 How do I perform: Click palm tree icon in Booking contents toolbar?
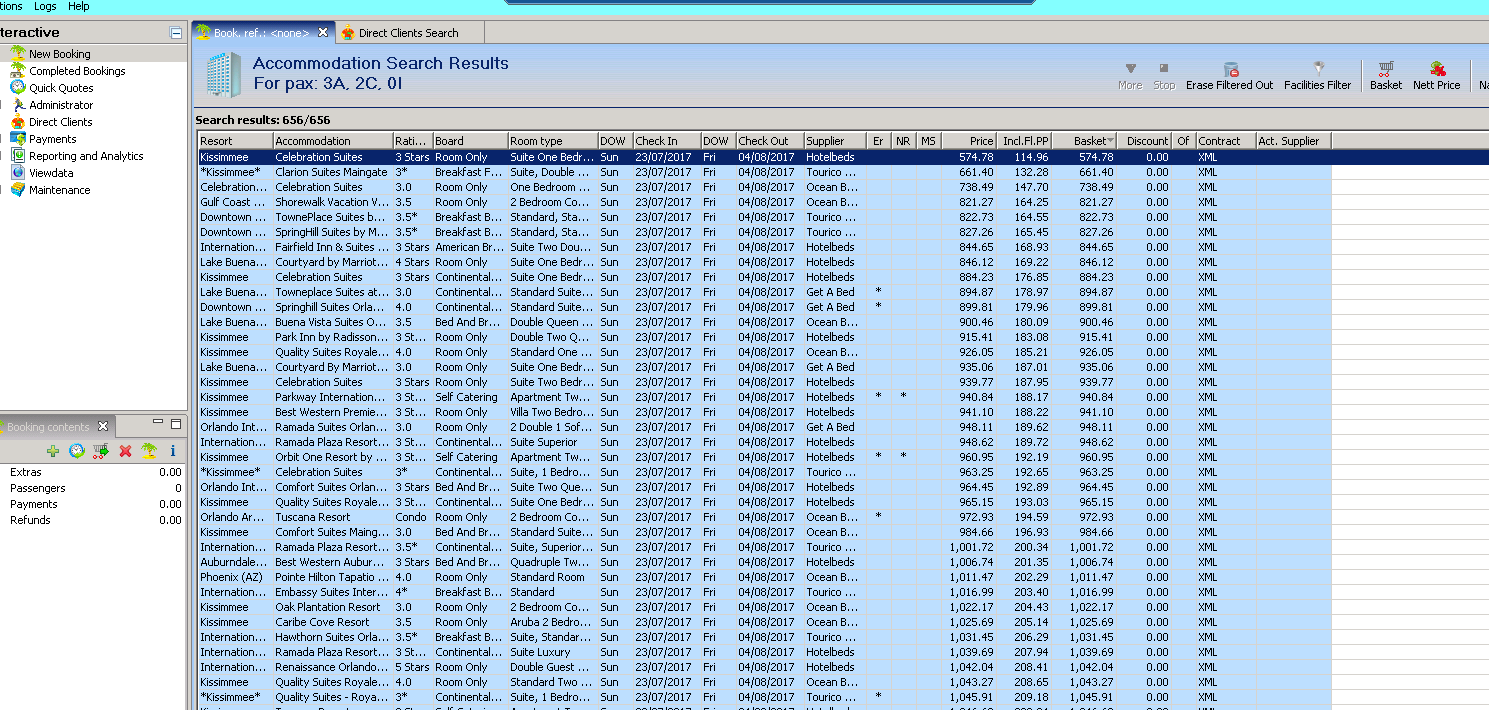(149, 451)
